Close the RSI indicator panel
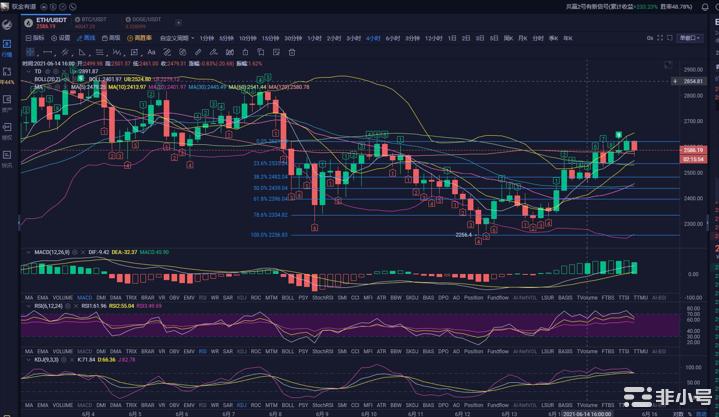 click(x=76, y=306)
